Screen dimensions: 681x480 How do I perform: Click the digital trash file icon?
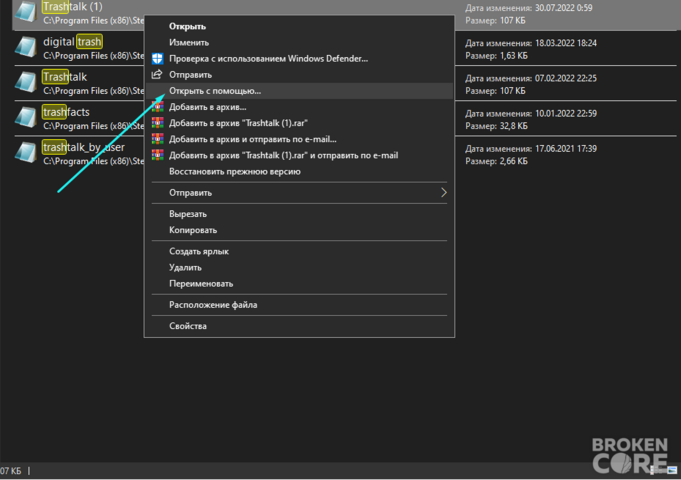click(26, 47)
